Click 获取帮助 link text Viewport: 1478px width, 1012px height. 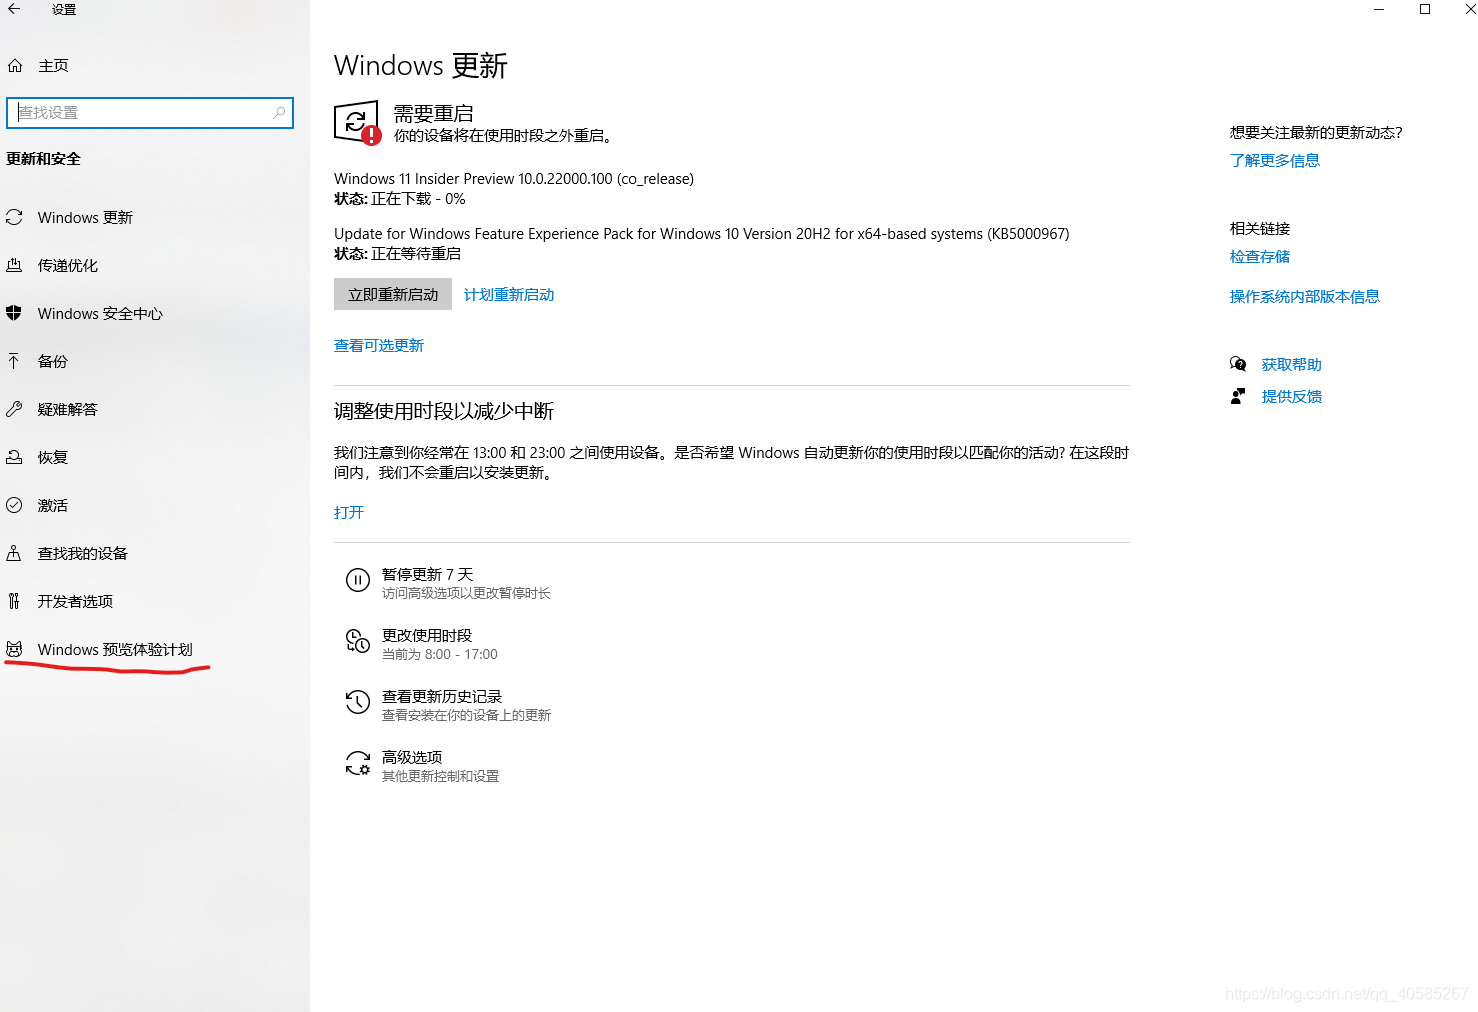[x=1292, y=365]
